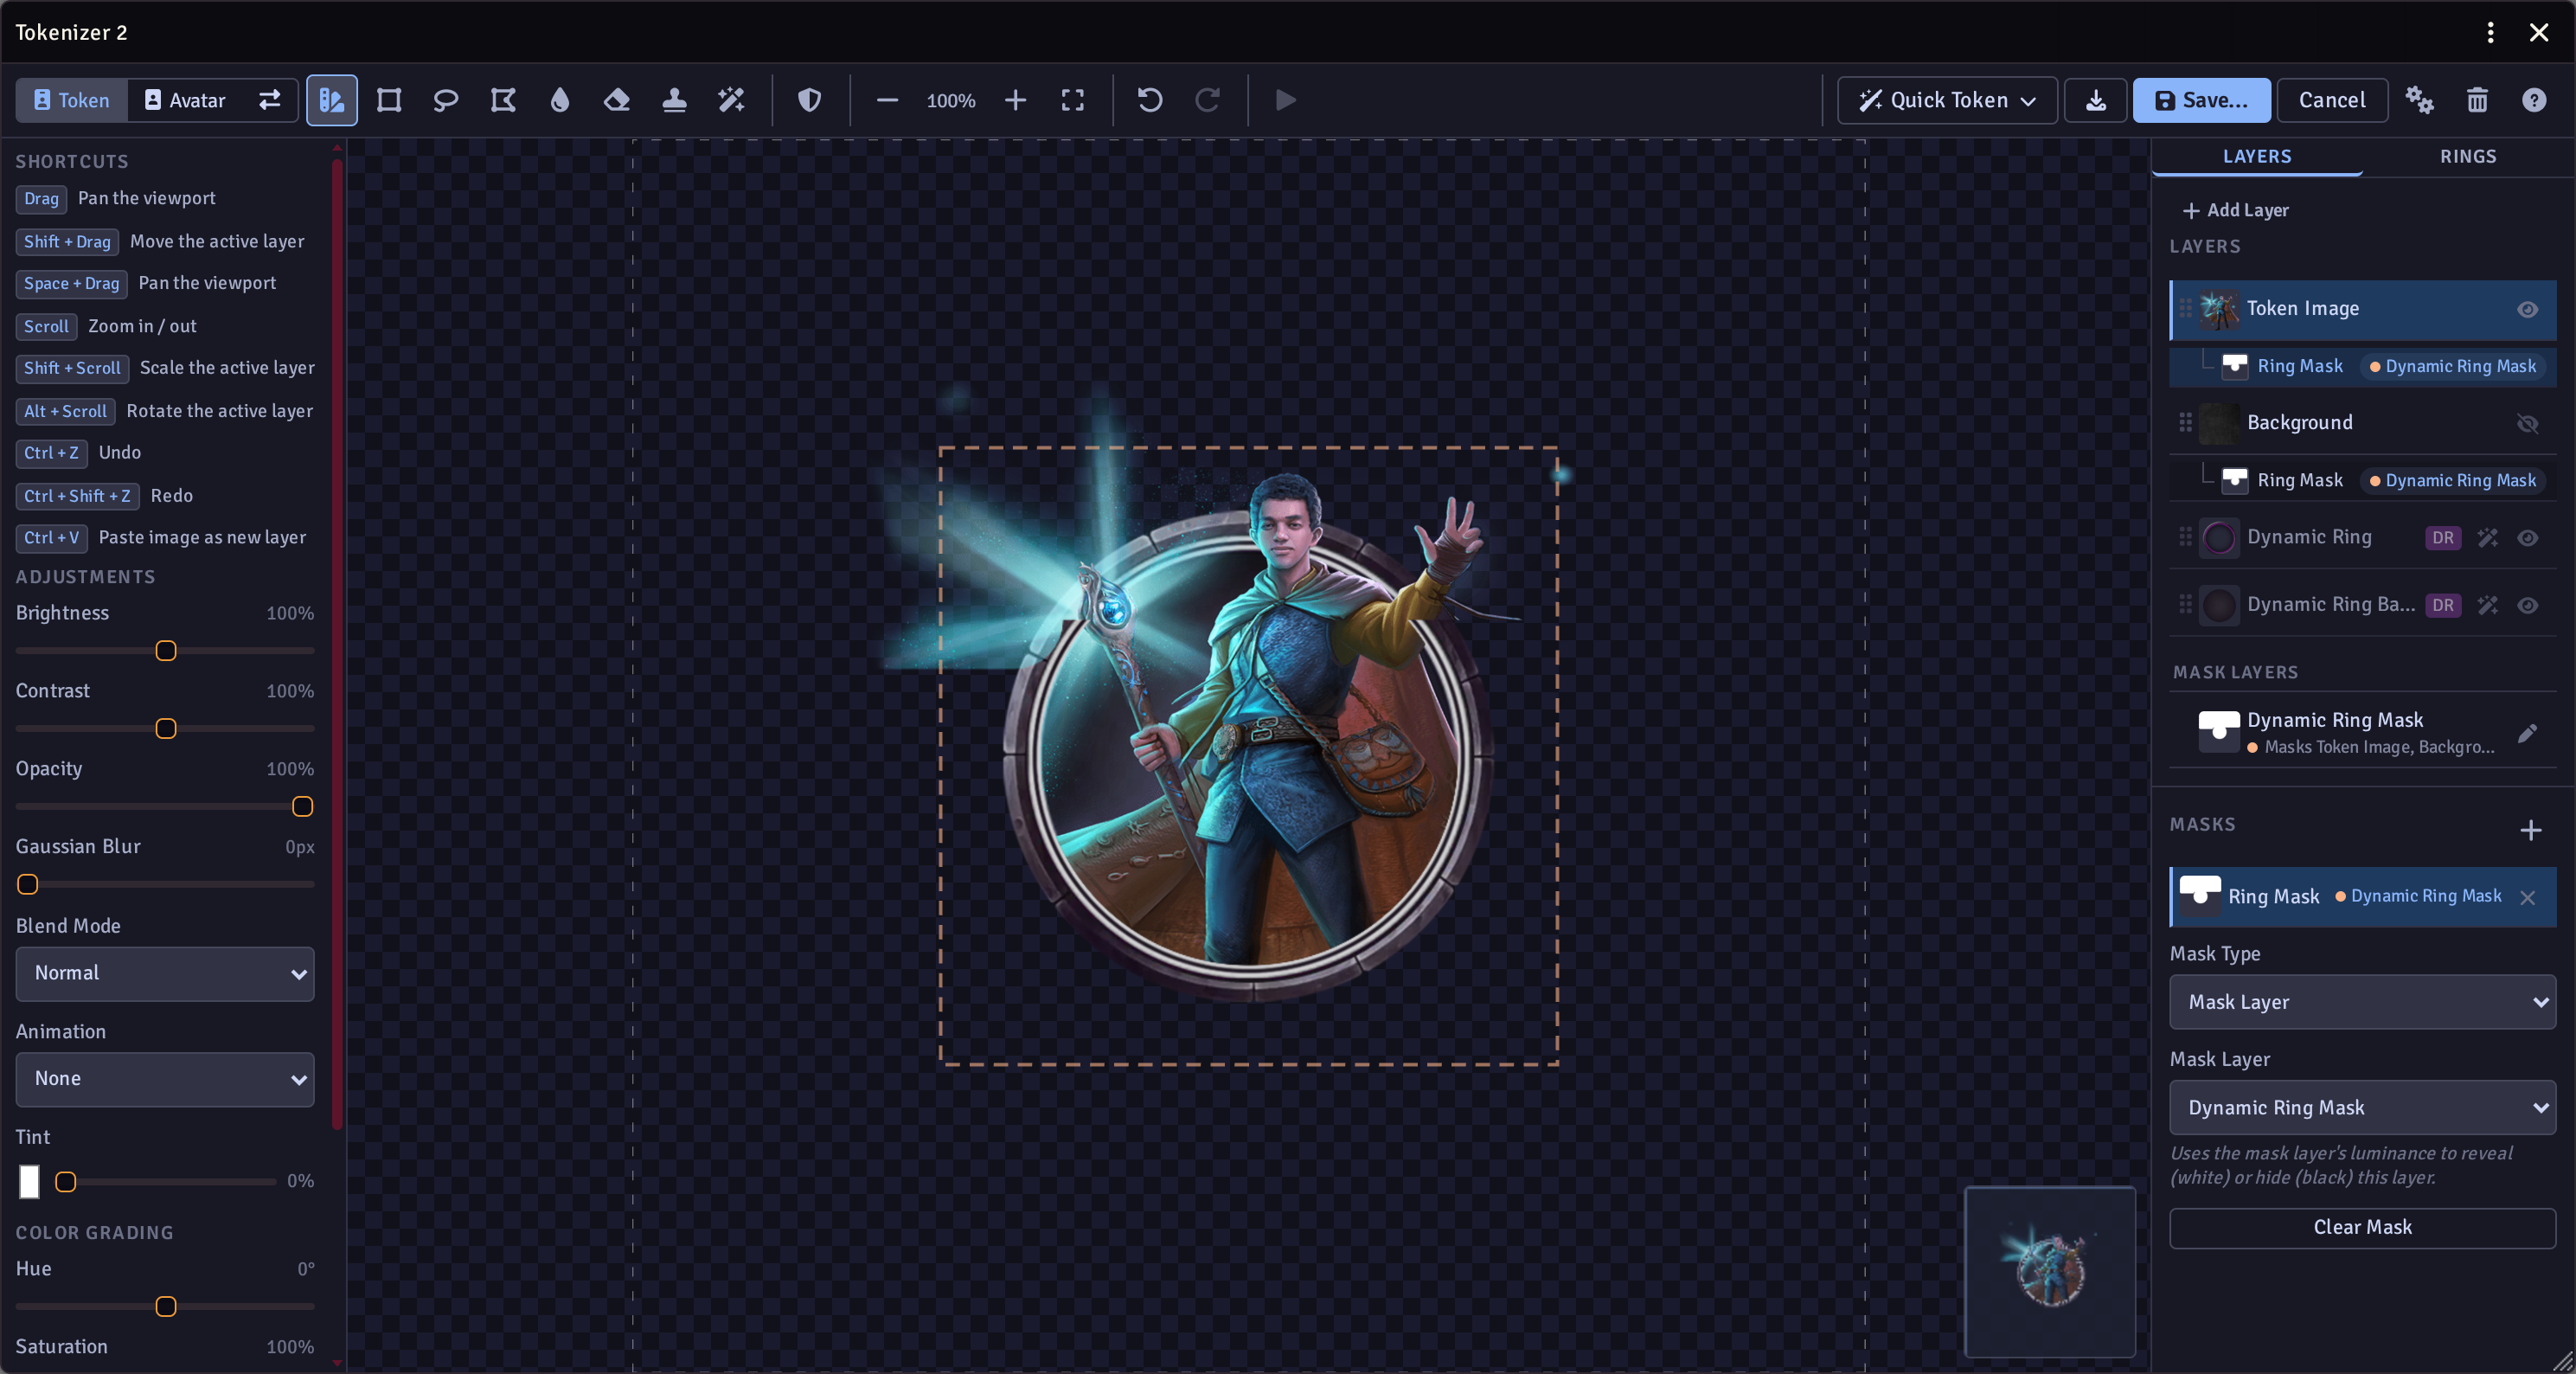Switch to Token mode
Image resolution: width=2576 pixels, height=1374 pixels.
(71, 100)
